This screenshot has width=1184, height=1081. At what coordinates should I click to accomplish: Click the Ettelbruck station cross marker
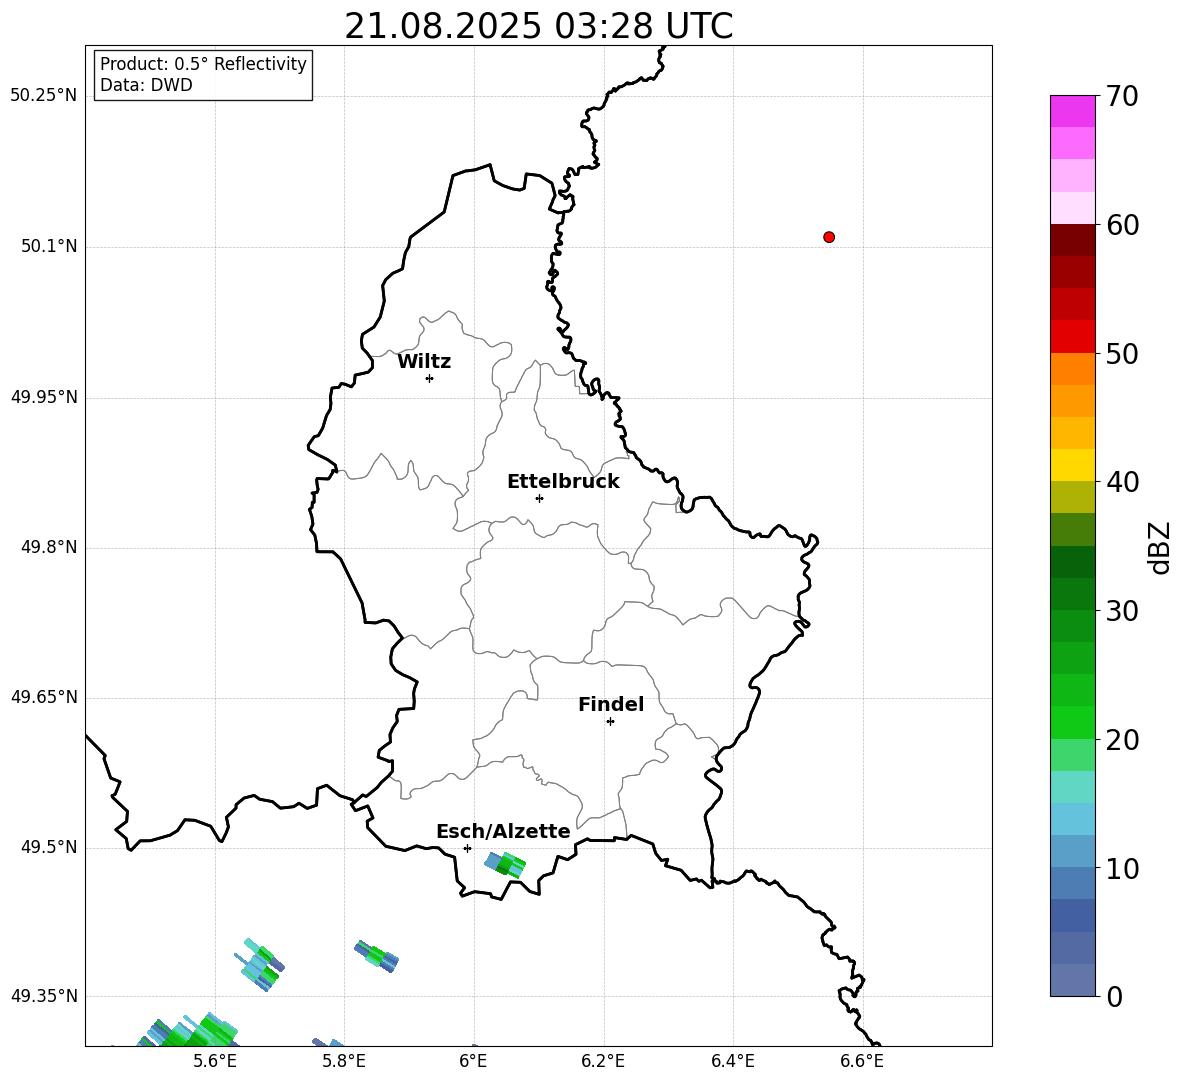(539, 498)
